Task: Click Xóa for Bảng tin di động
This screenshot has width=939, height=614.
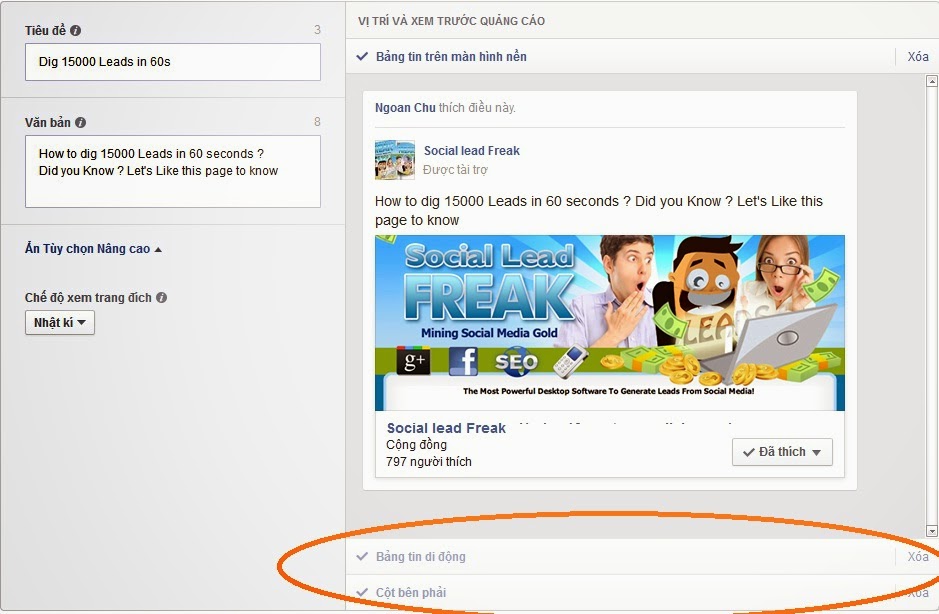Action: coord(918,556)
